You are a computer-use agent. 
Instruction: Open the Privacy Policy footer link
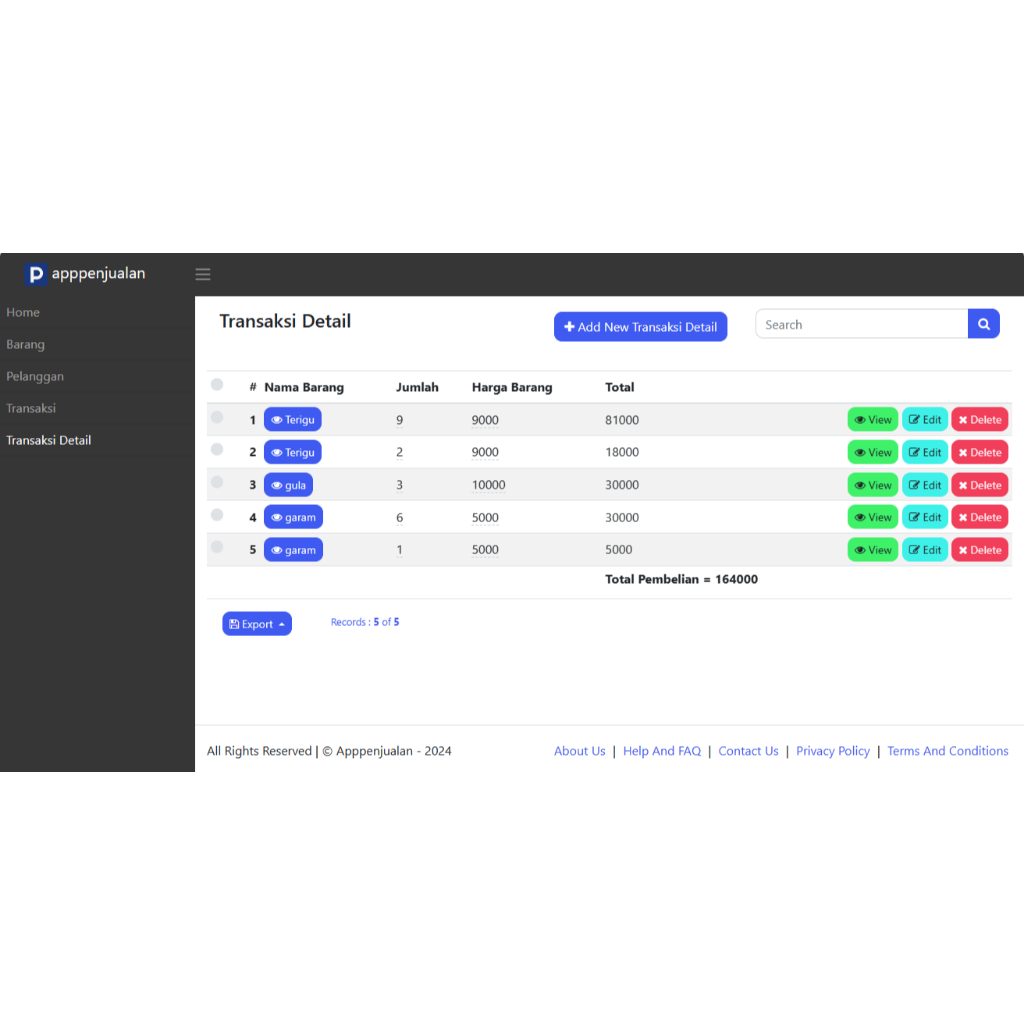click(832, 751)
